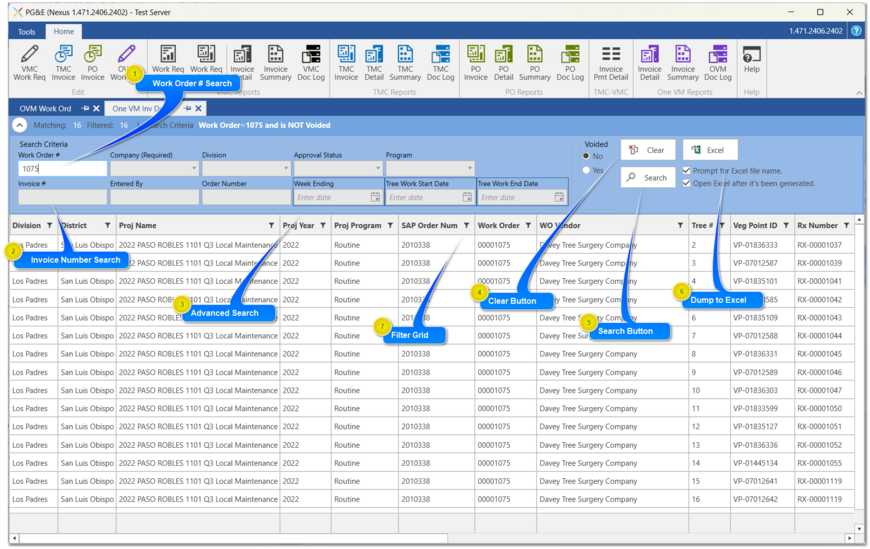The width and height of the screenshot is (870, 549).
Task: Click the Work Order # input field
Action: tap(62, 169)
